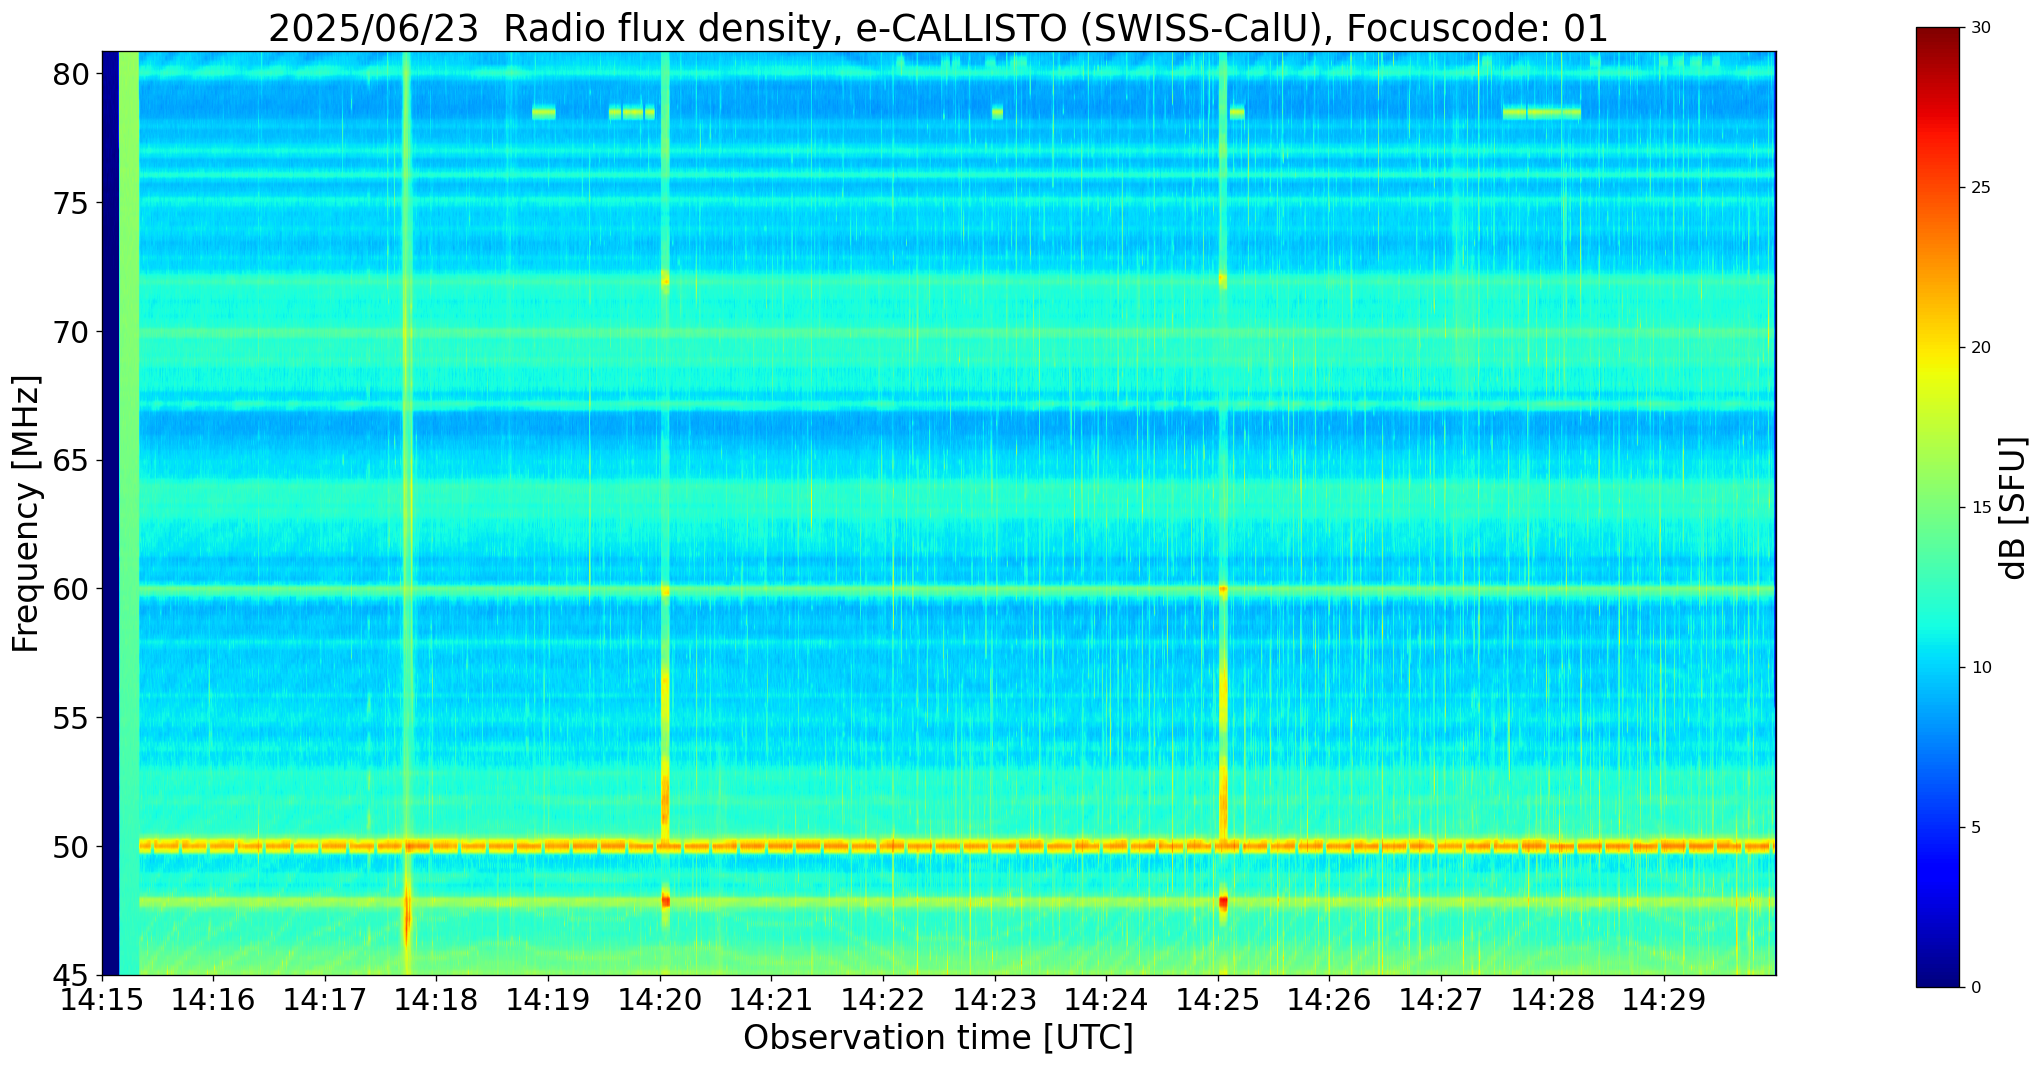The image size is (2043, 1067).
Task: Click the 14:20 time tick label
Action: pyautogui.click(x=660, y=1001)
